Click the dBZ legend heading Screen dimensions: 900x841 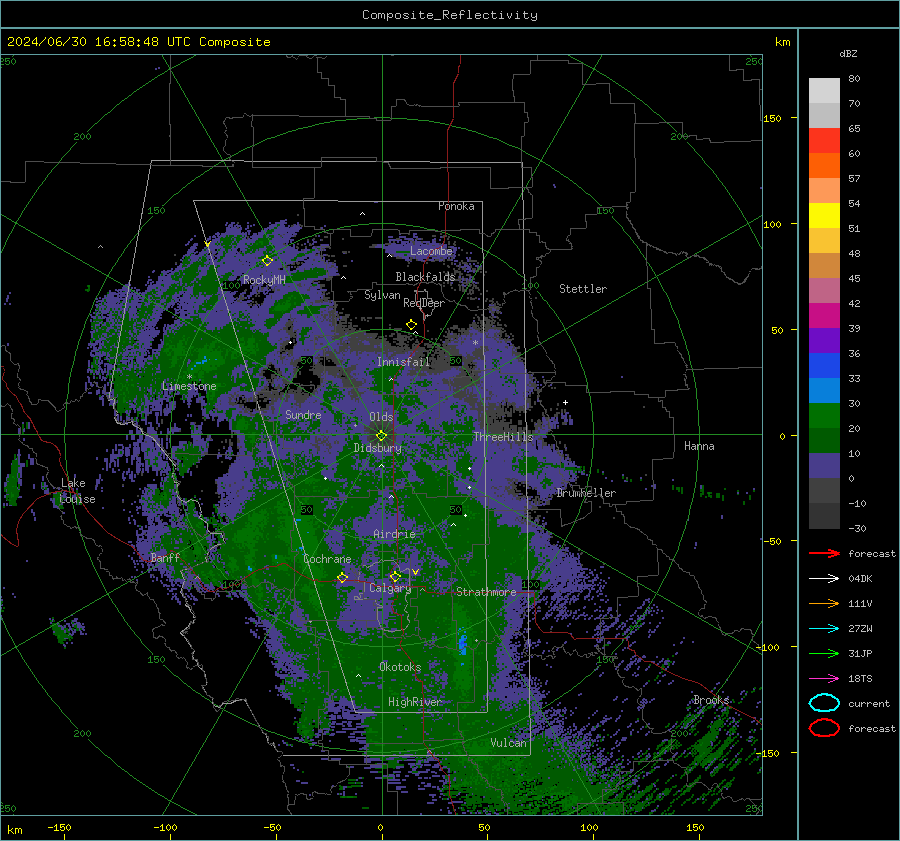pyautogui.click(x=848, y=53)
